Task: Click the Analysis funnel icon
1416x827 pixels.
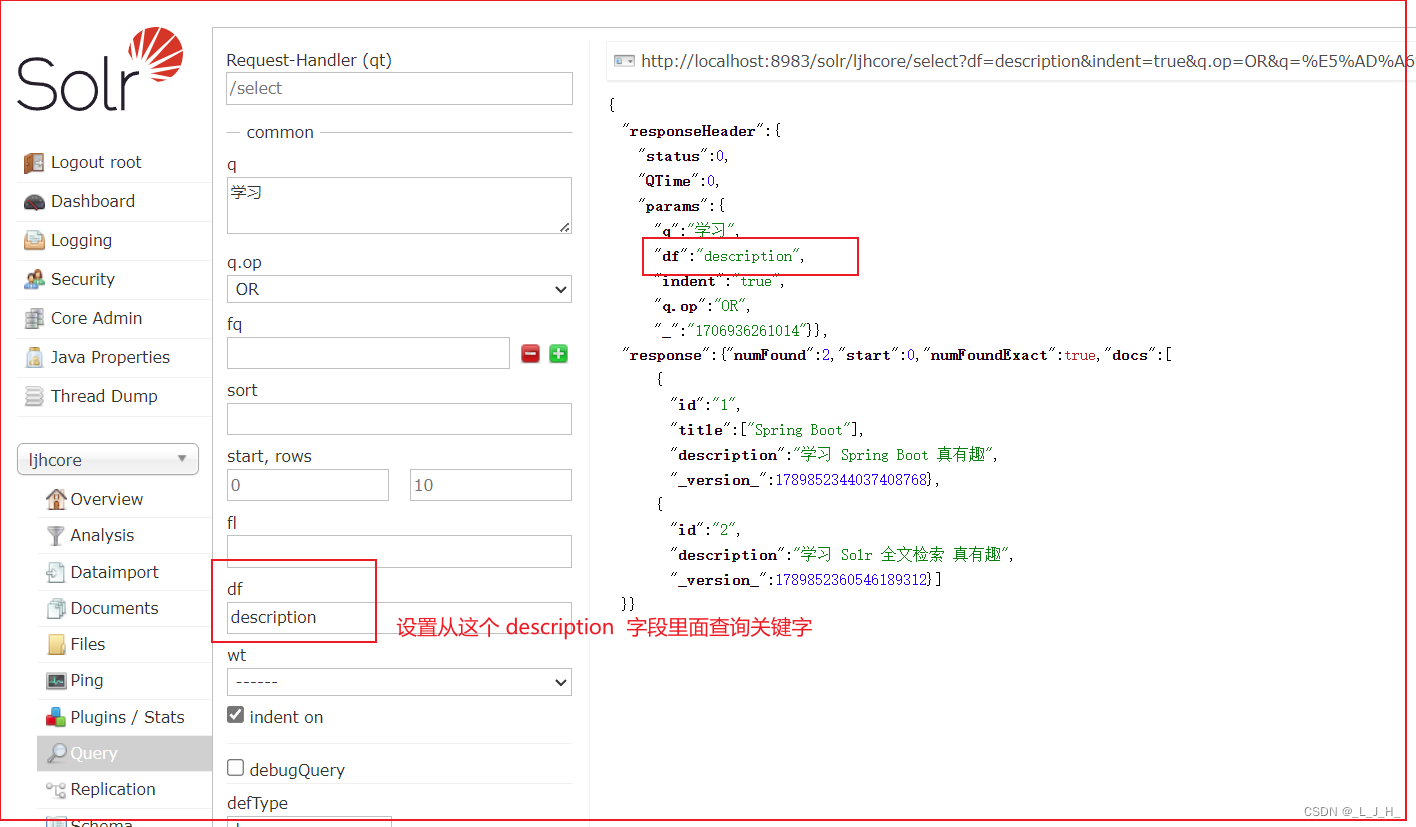Action: [56, 536]
